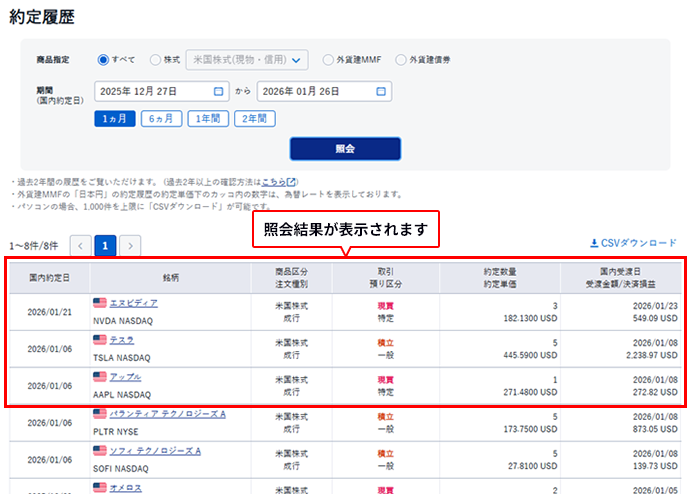Set period to 1ヵ月
The image size is (690, 504).
coord(114,118)
